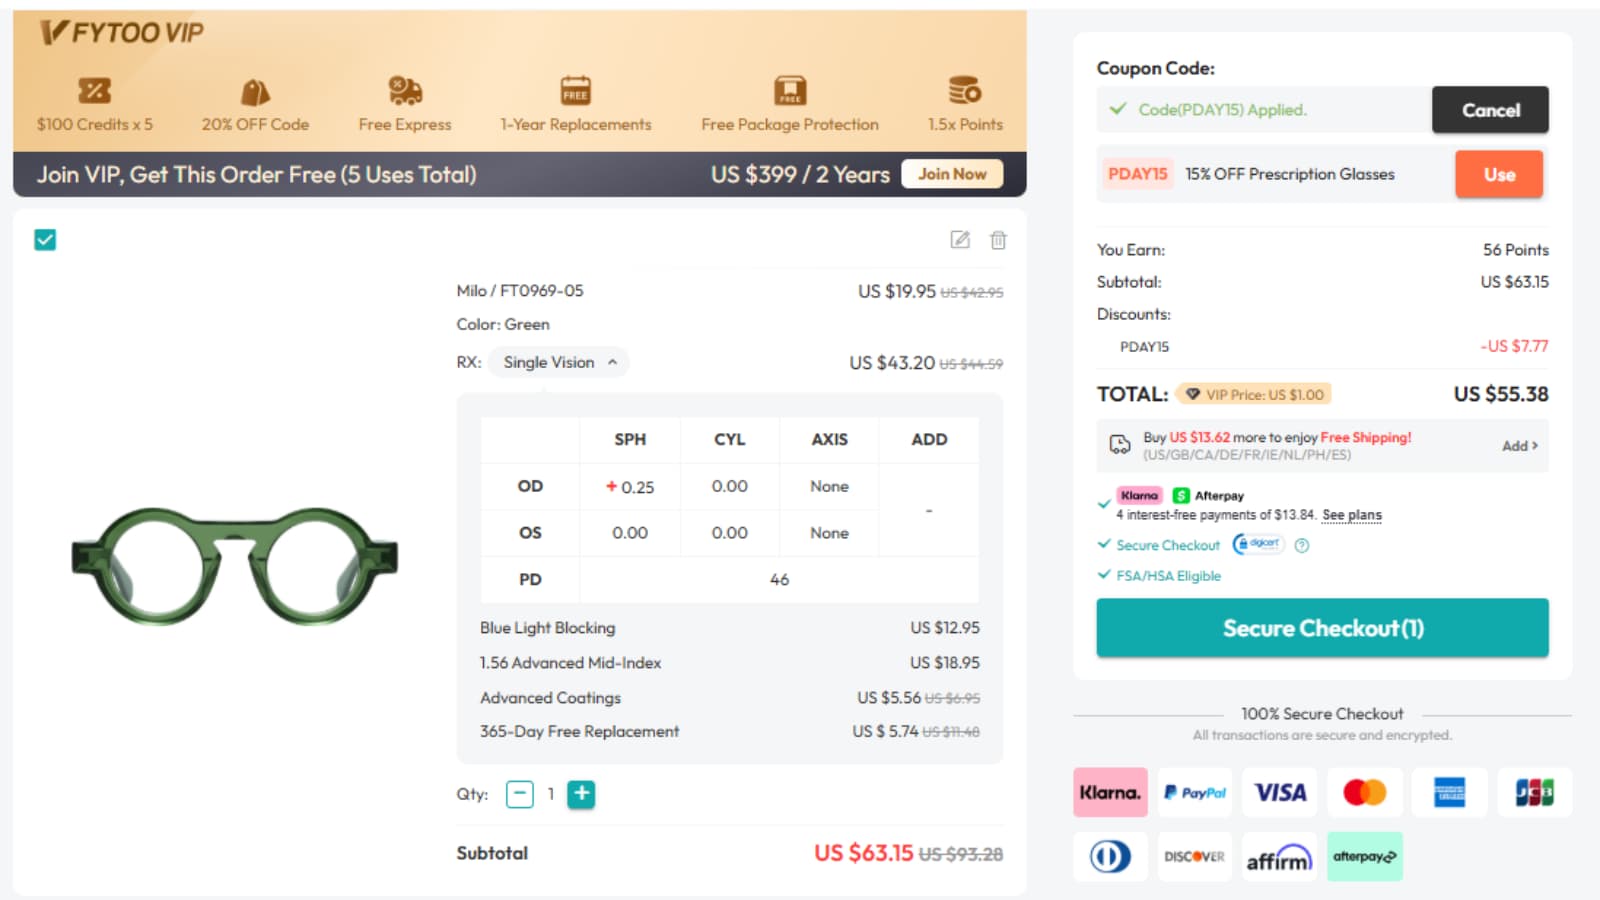The image size is (1600, 900).
Task: Select the JCB payment logo
Action: click(x=1535, y=792)
